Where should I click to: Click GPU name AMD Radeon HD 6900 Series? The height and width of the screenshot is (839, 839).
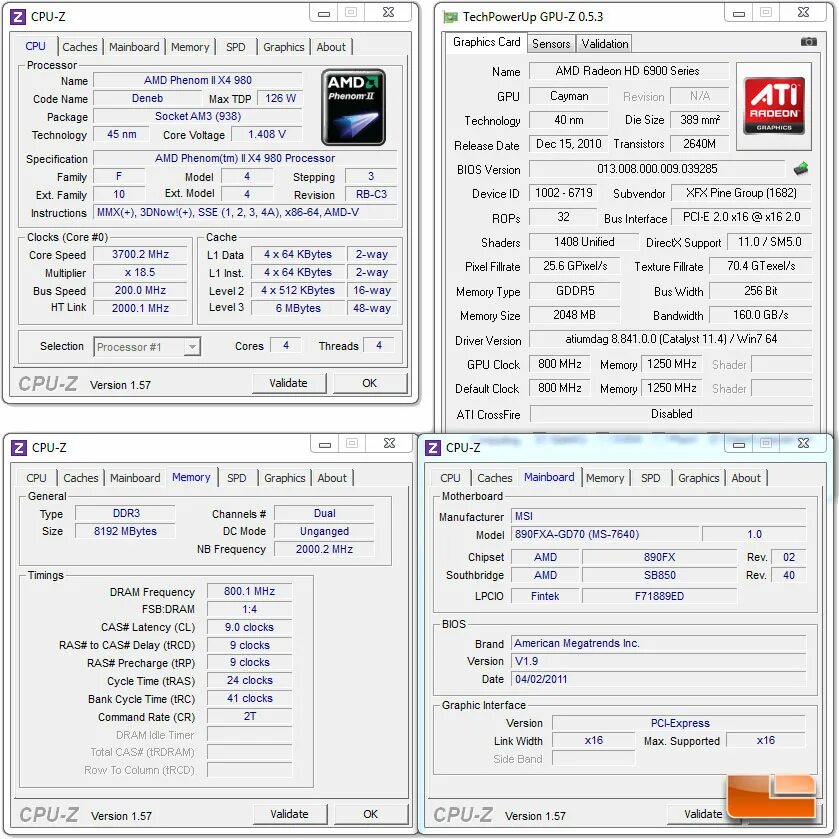(x=628, y=71)
